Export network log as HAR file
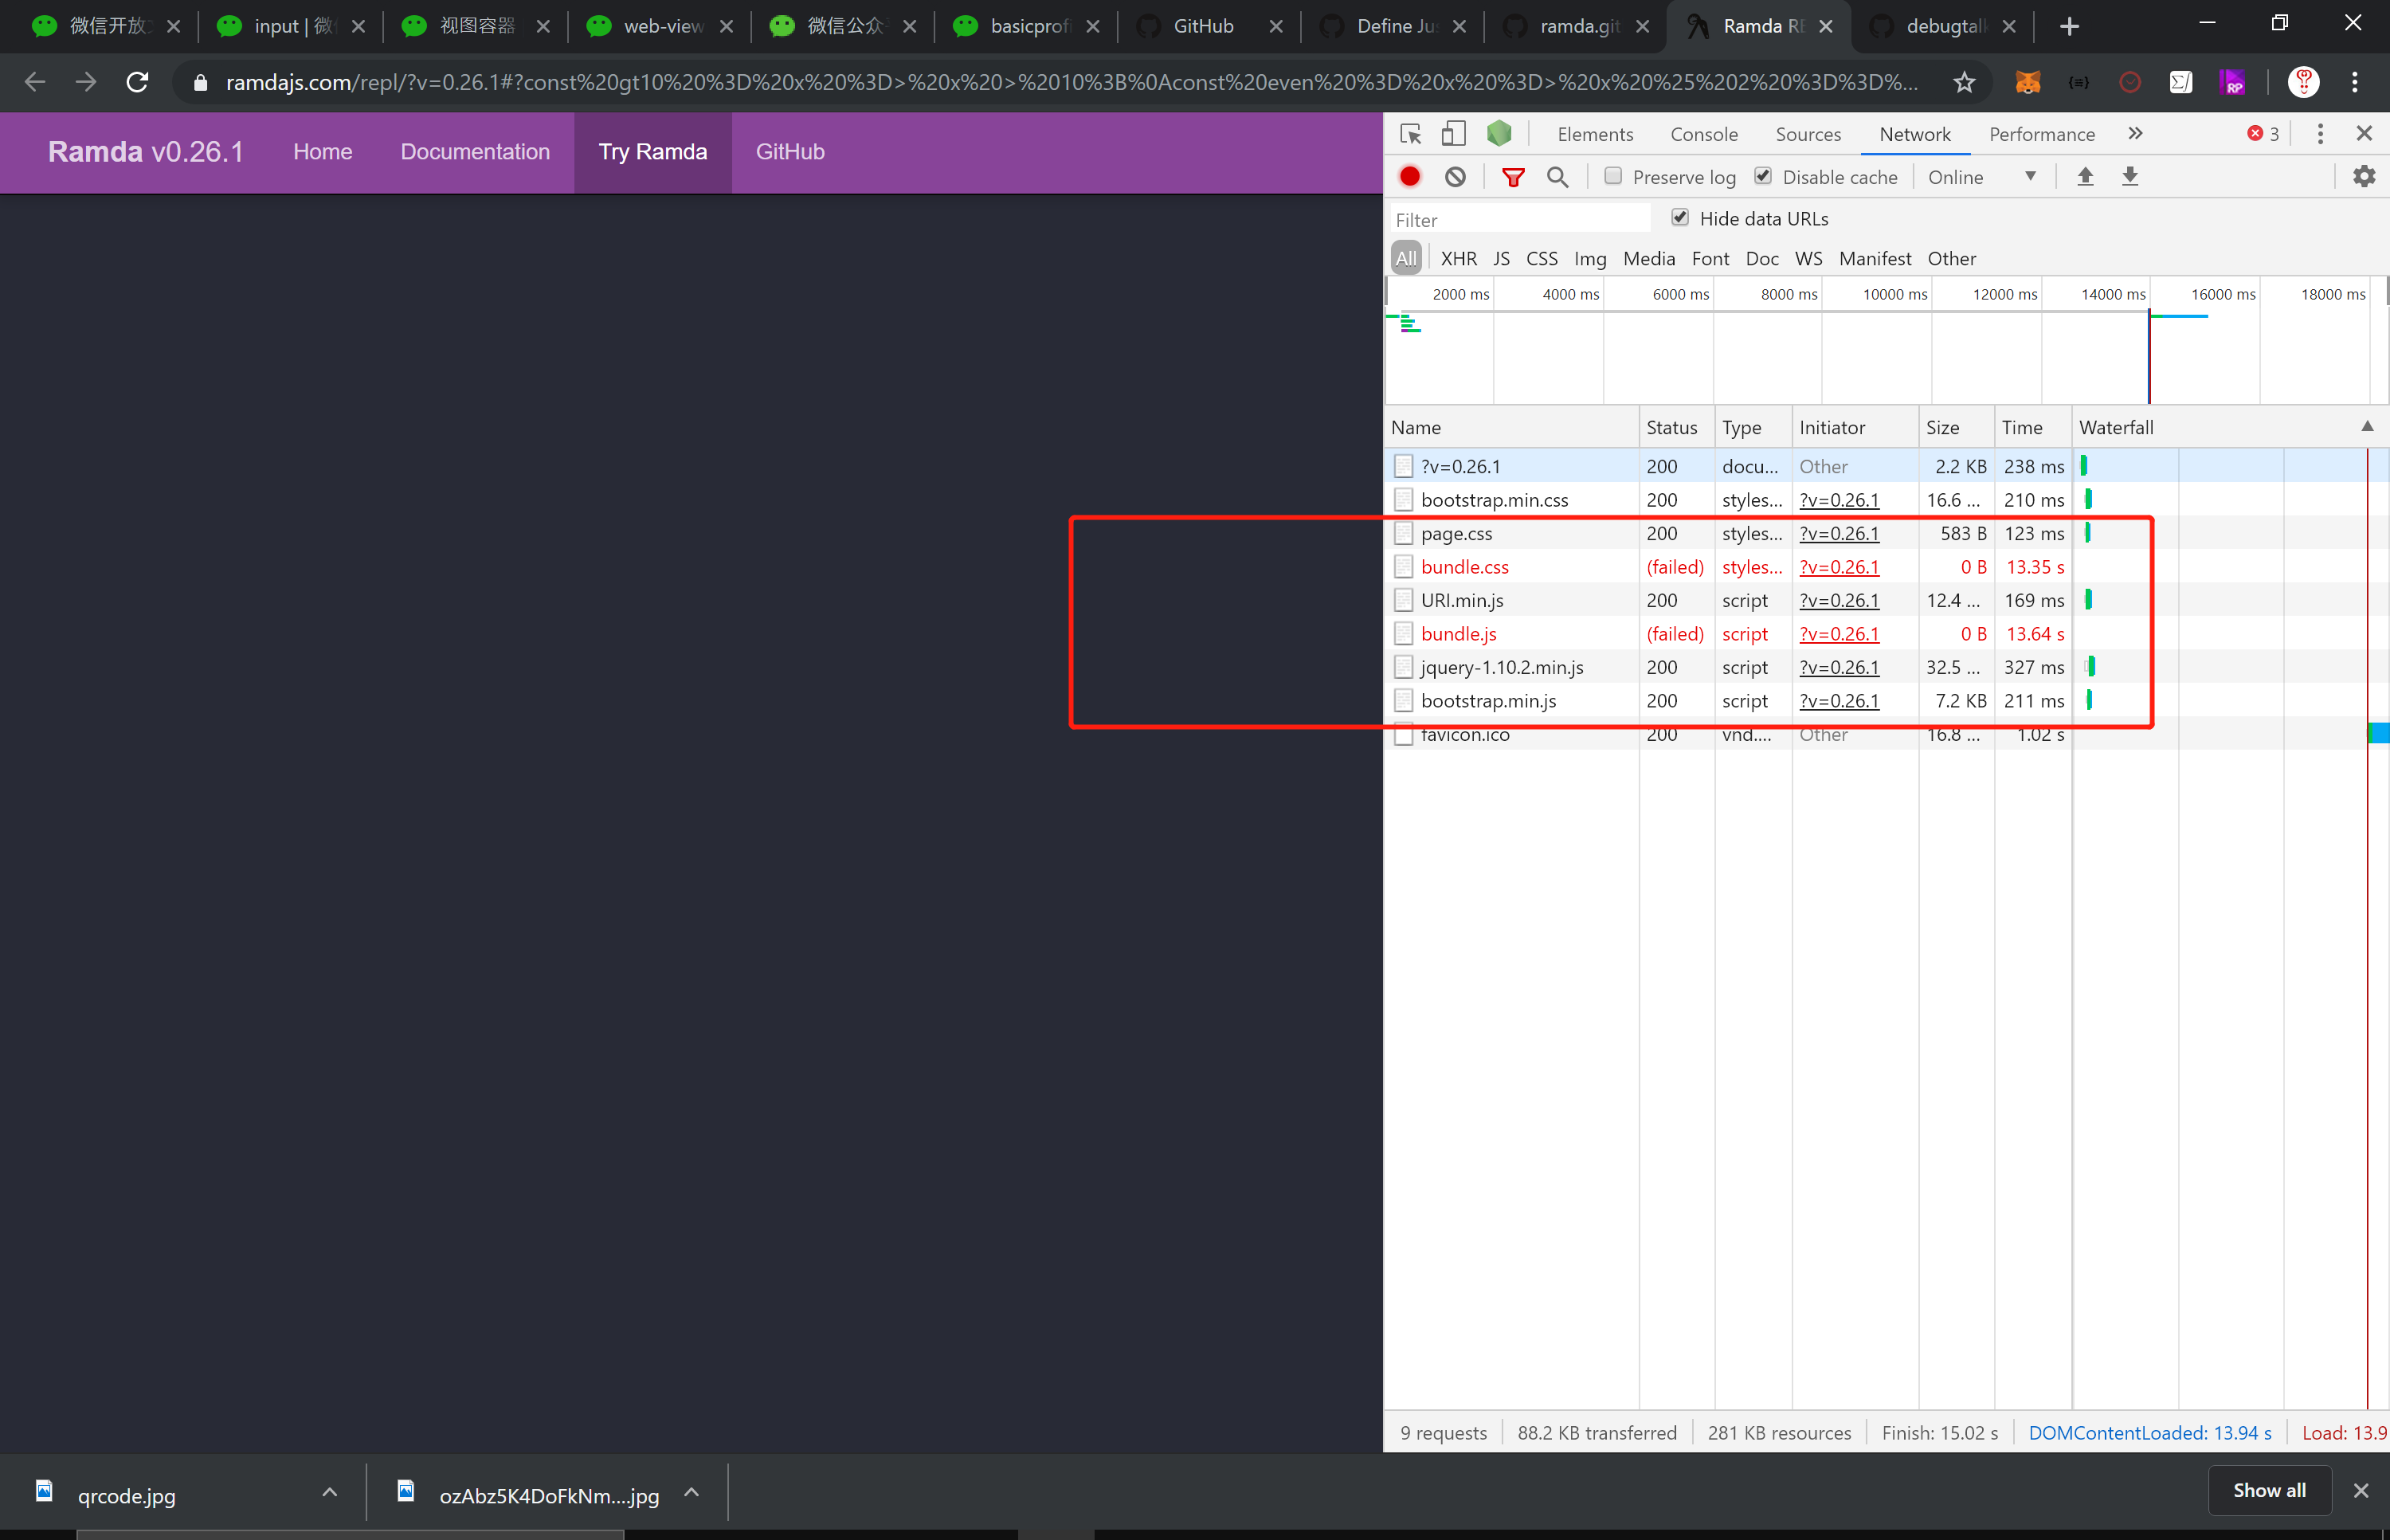Viewport: 2390px width, 1540px height. [x=2131, y=176]
